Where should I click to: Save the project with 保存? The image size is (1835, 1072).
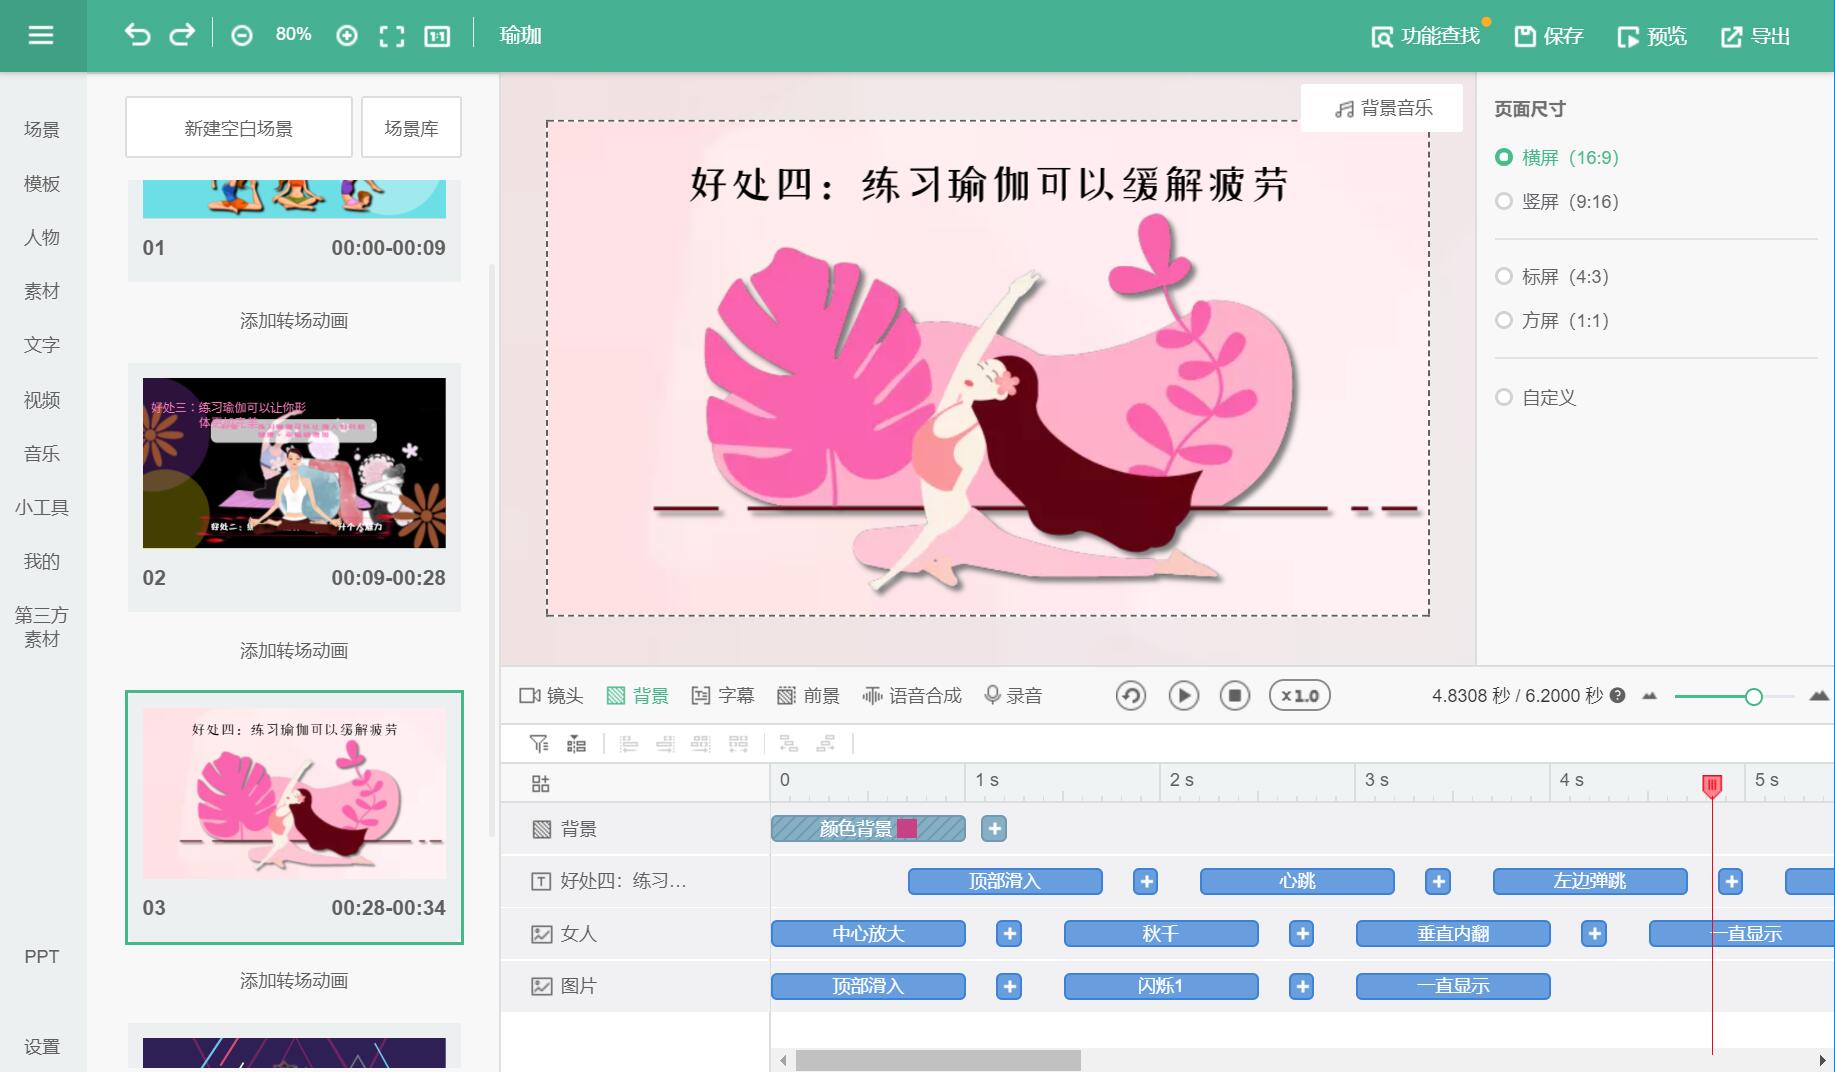click(x=1549, y=36)
